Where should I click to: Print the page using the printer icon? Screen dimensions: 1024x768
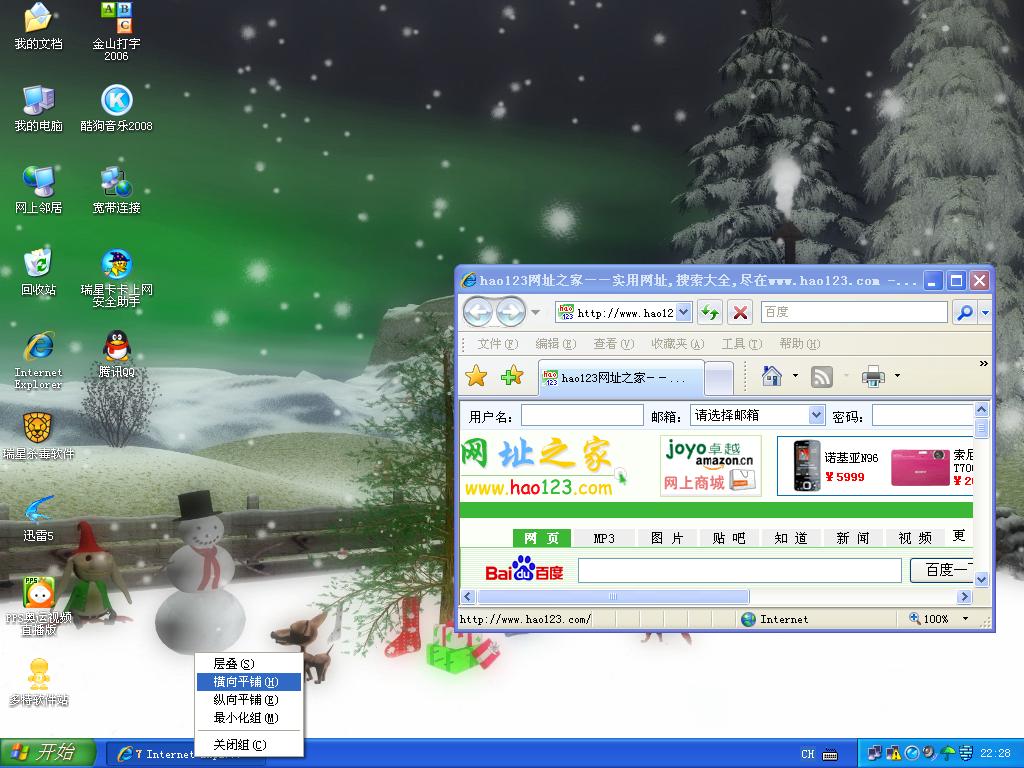(873, 376)
